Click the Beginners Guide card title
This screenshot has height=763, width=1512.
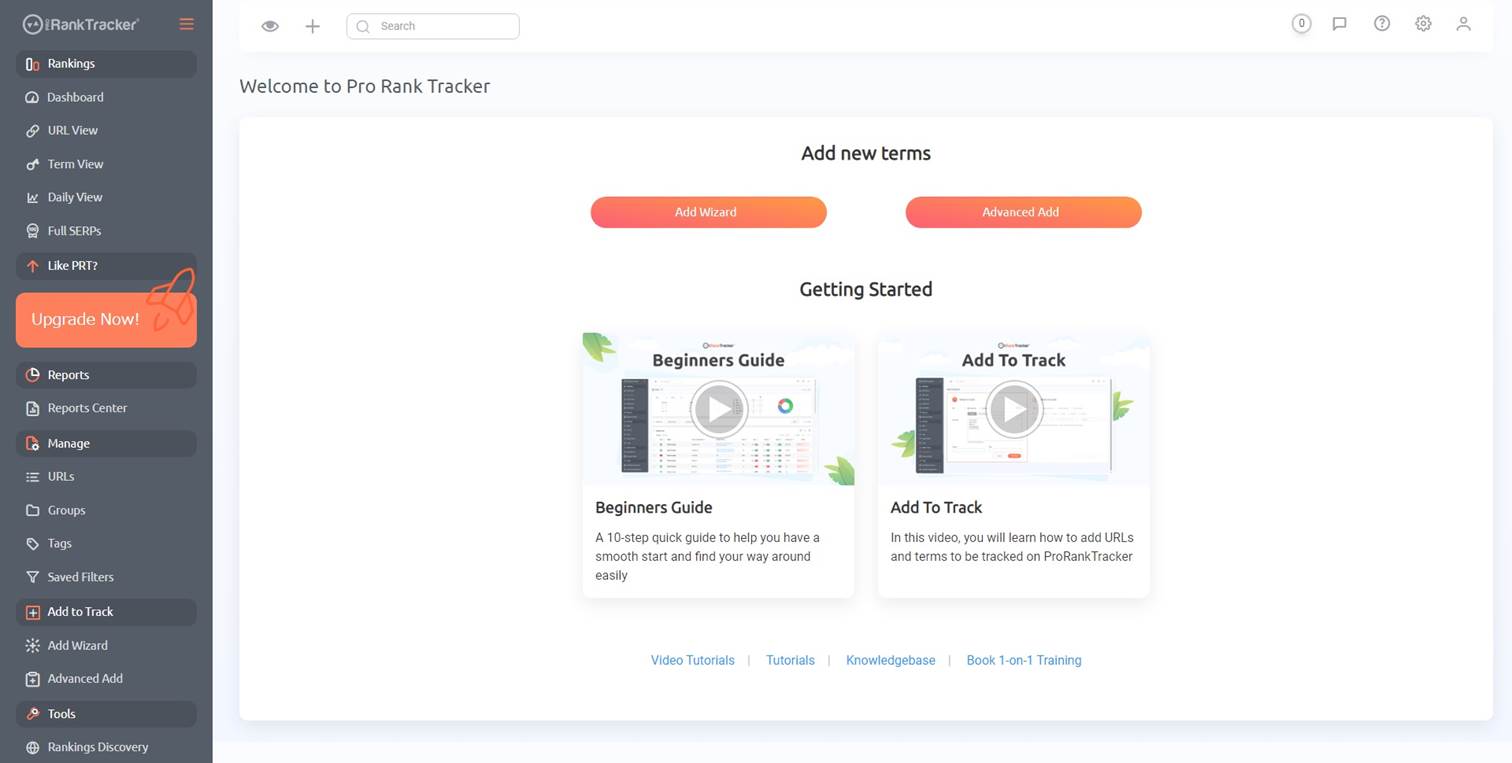click(654, 507)
